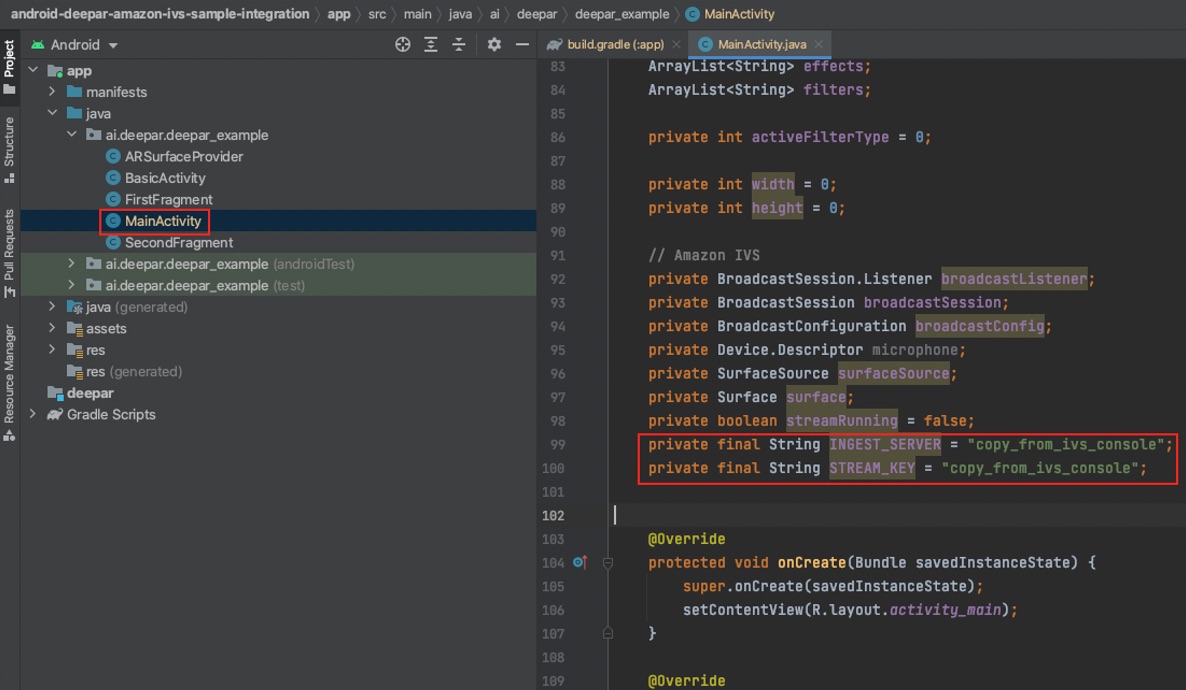The height and width of the screenshot is (690, 1186).
Task: Open Project panel settings gear
Action: click(494, 45)
